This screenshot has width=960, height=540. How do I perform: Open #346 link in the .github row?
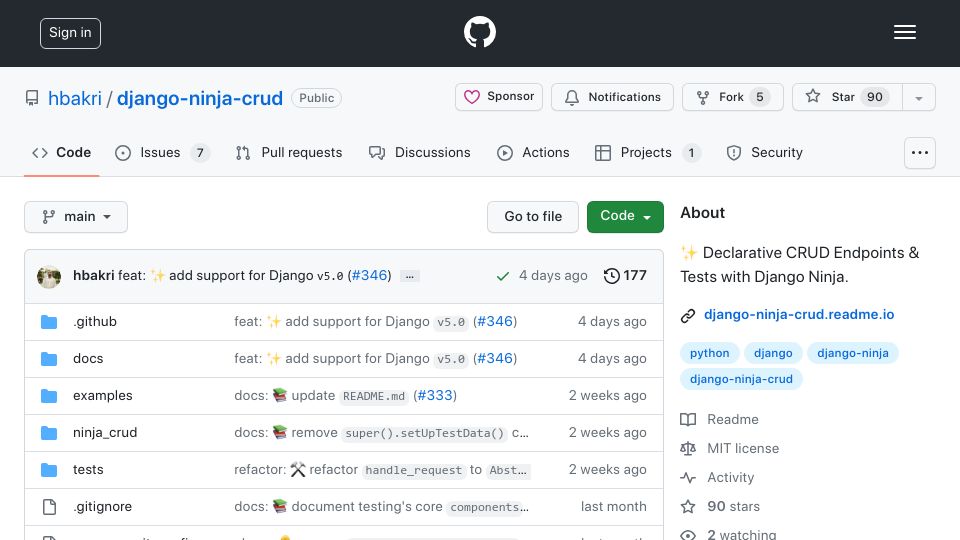(495, 321)
